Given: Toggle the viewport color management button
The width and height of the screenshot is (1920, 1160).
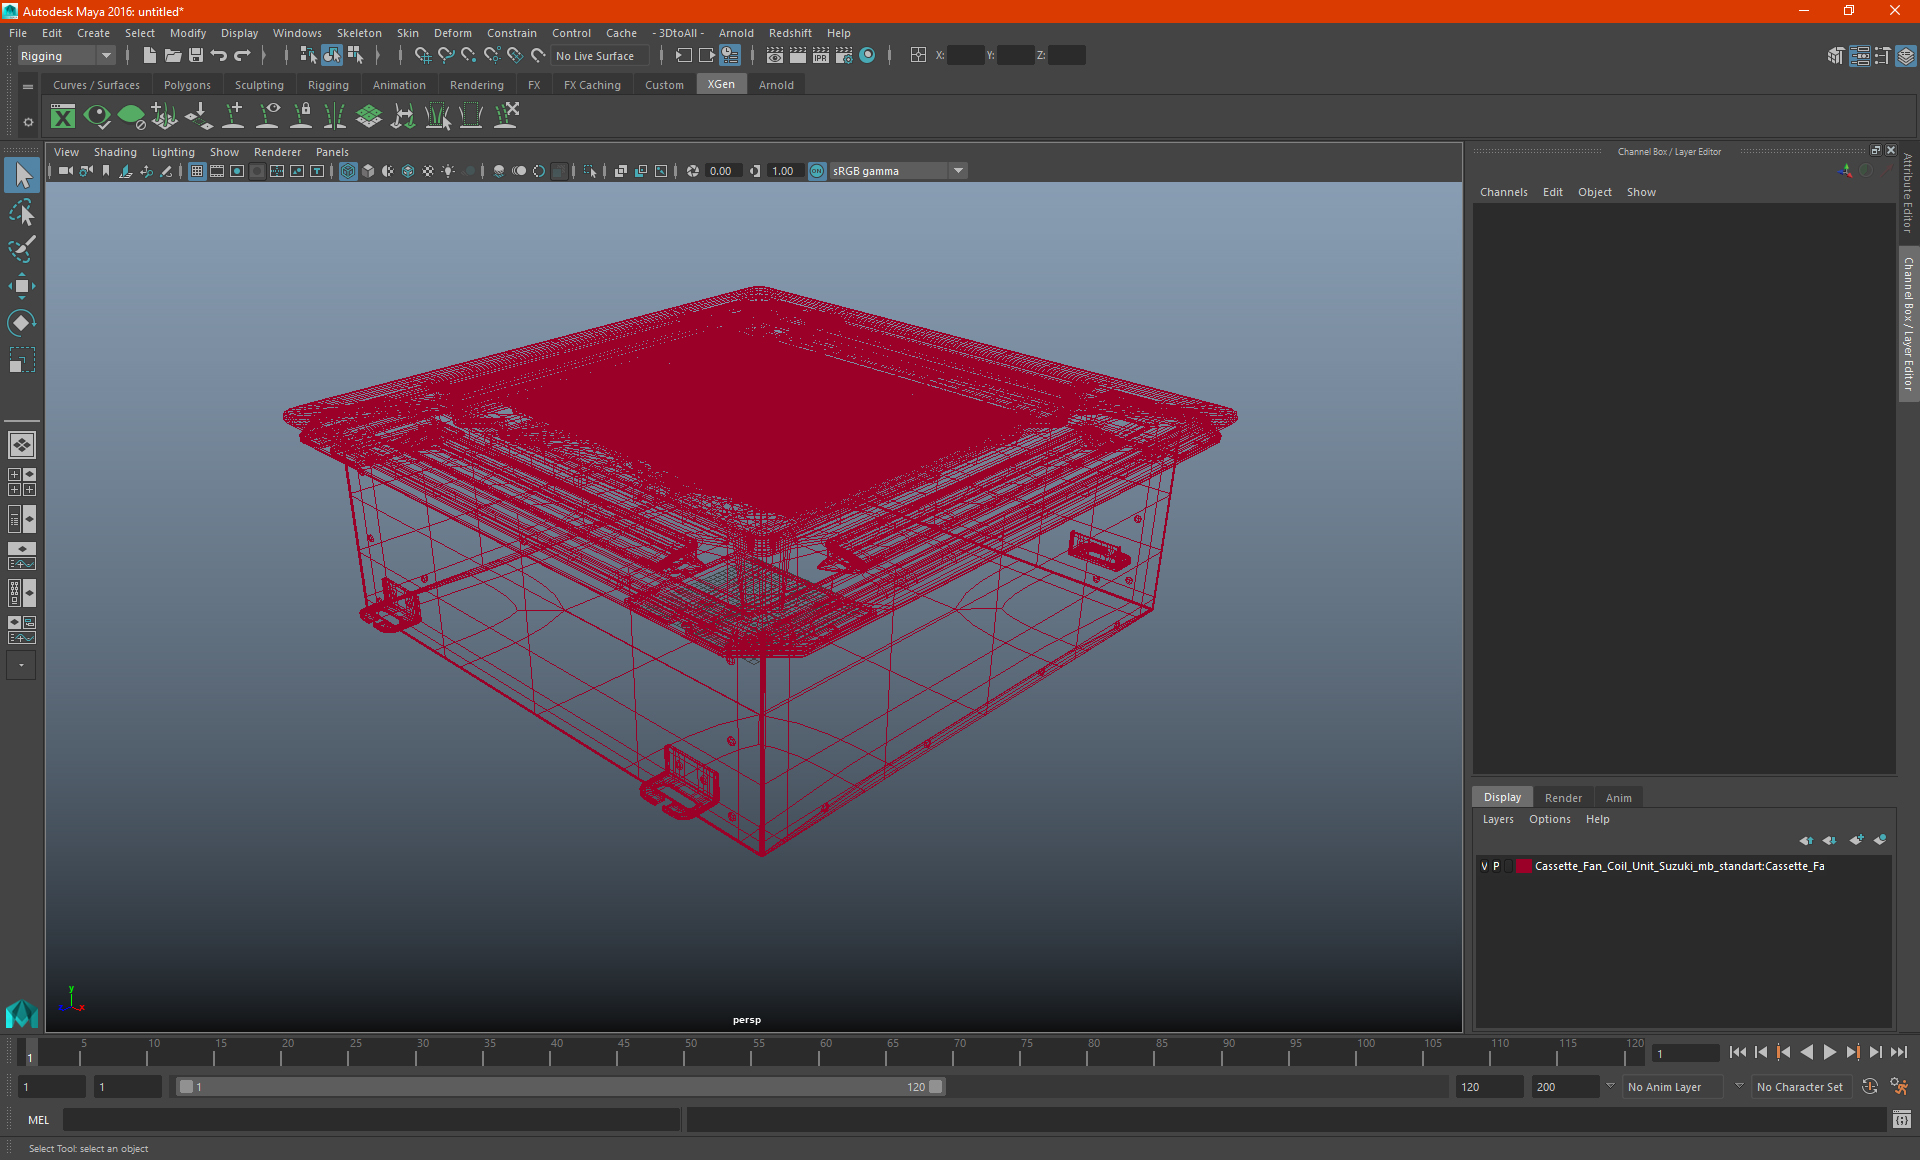Looking at the screenshot, I should (x=817, y=171).
